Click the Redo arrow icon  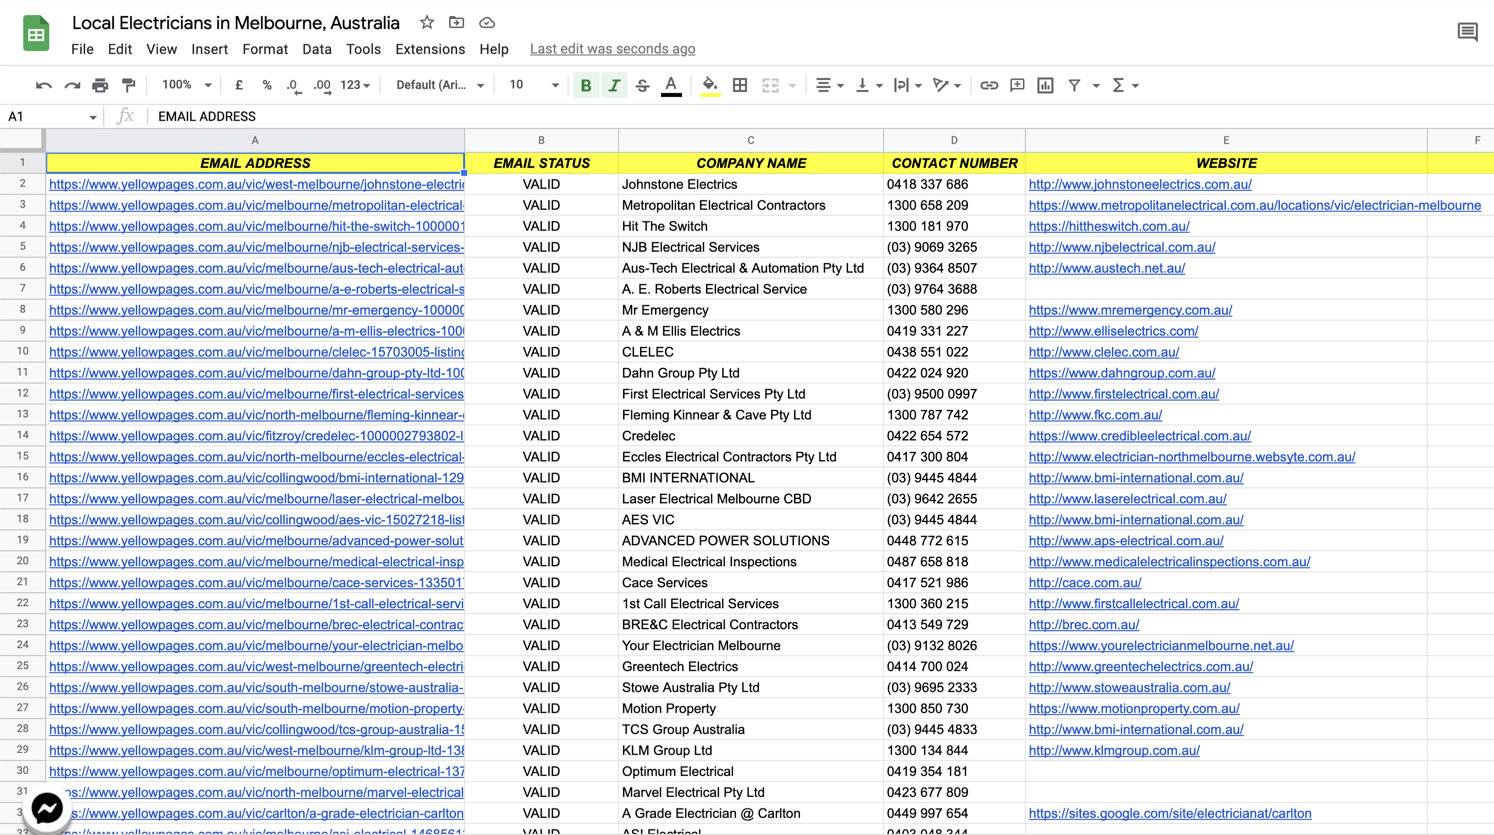point(72,86)
